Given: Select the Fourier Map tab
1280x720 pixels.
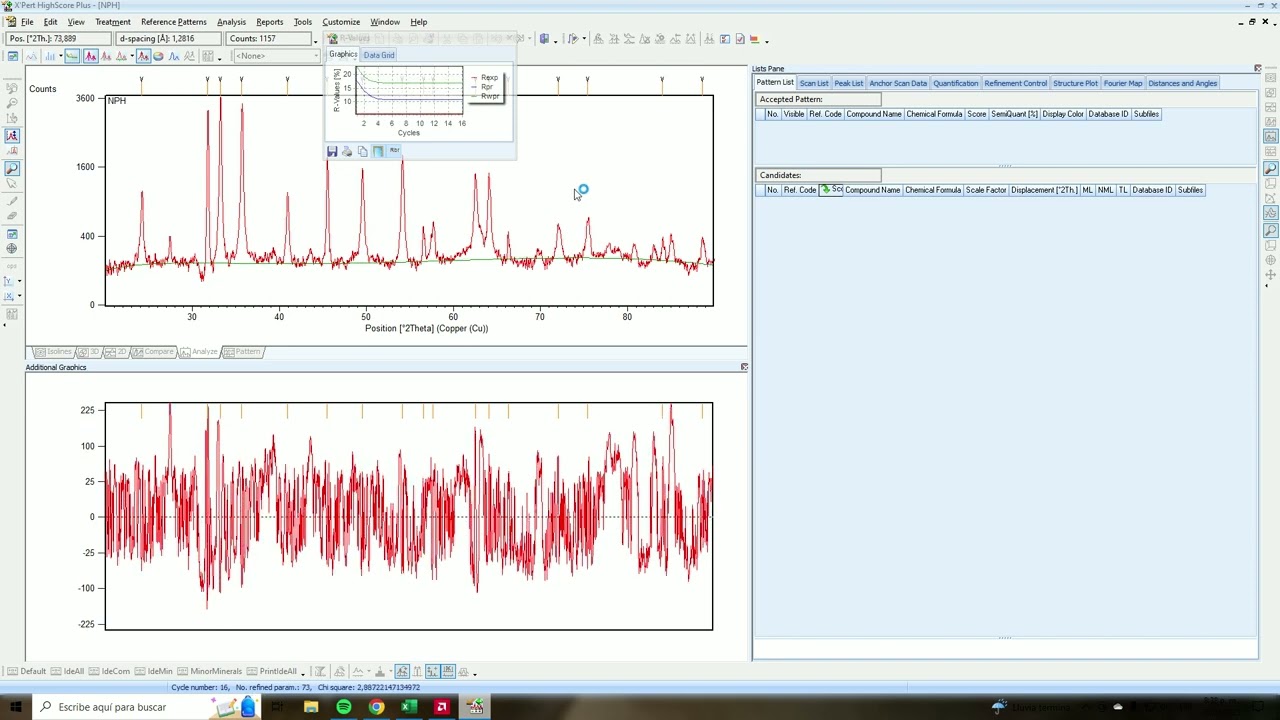Looking at the screenshot, I should pyautogui.click(x=1123, y=83).
